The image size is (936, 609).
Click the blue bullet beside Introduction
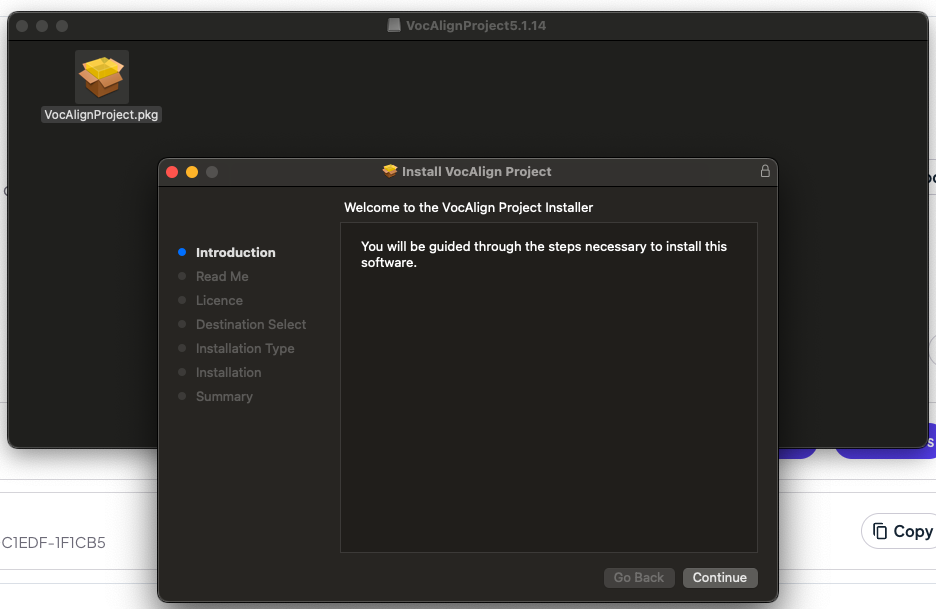coord(182,253)
